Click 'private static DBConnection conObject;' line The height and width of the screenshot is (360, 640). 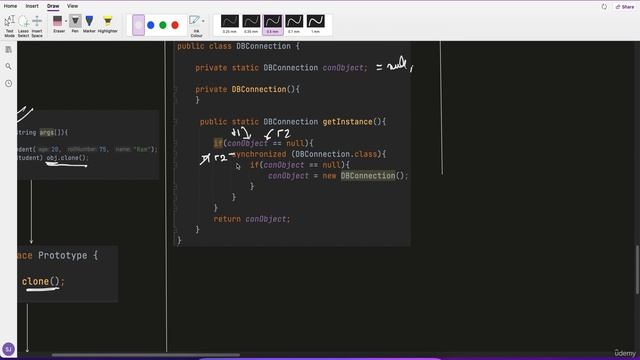pos(281,68)
